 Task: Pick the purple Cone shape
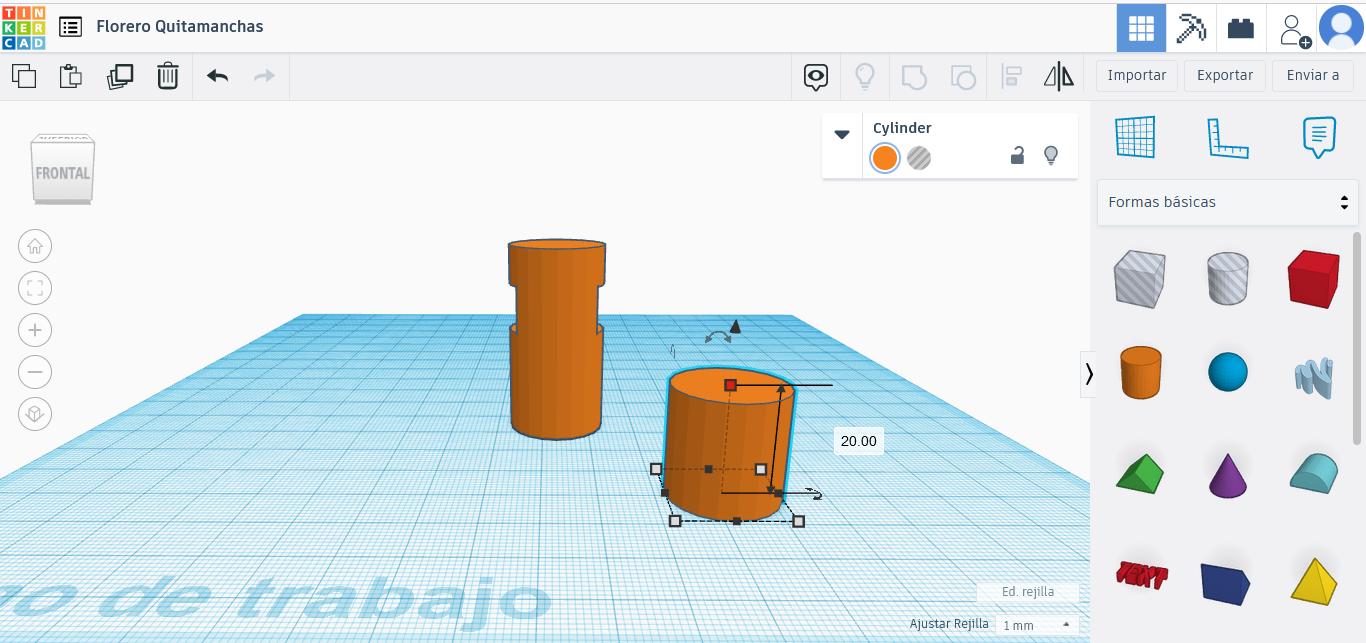[1228, 475]
